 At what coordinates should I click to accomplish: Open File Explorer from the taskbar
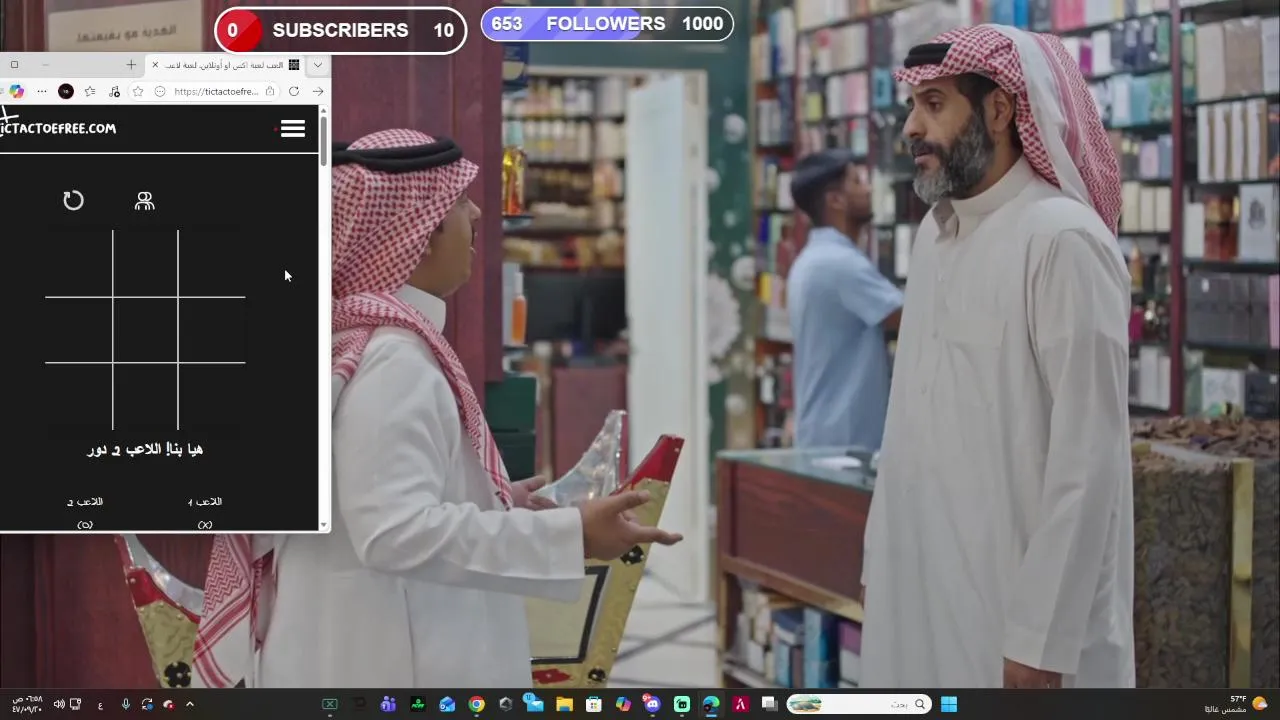[564, 704]
